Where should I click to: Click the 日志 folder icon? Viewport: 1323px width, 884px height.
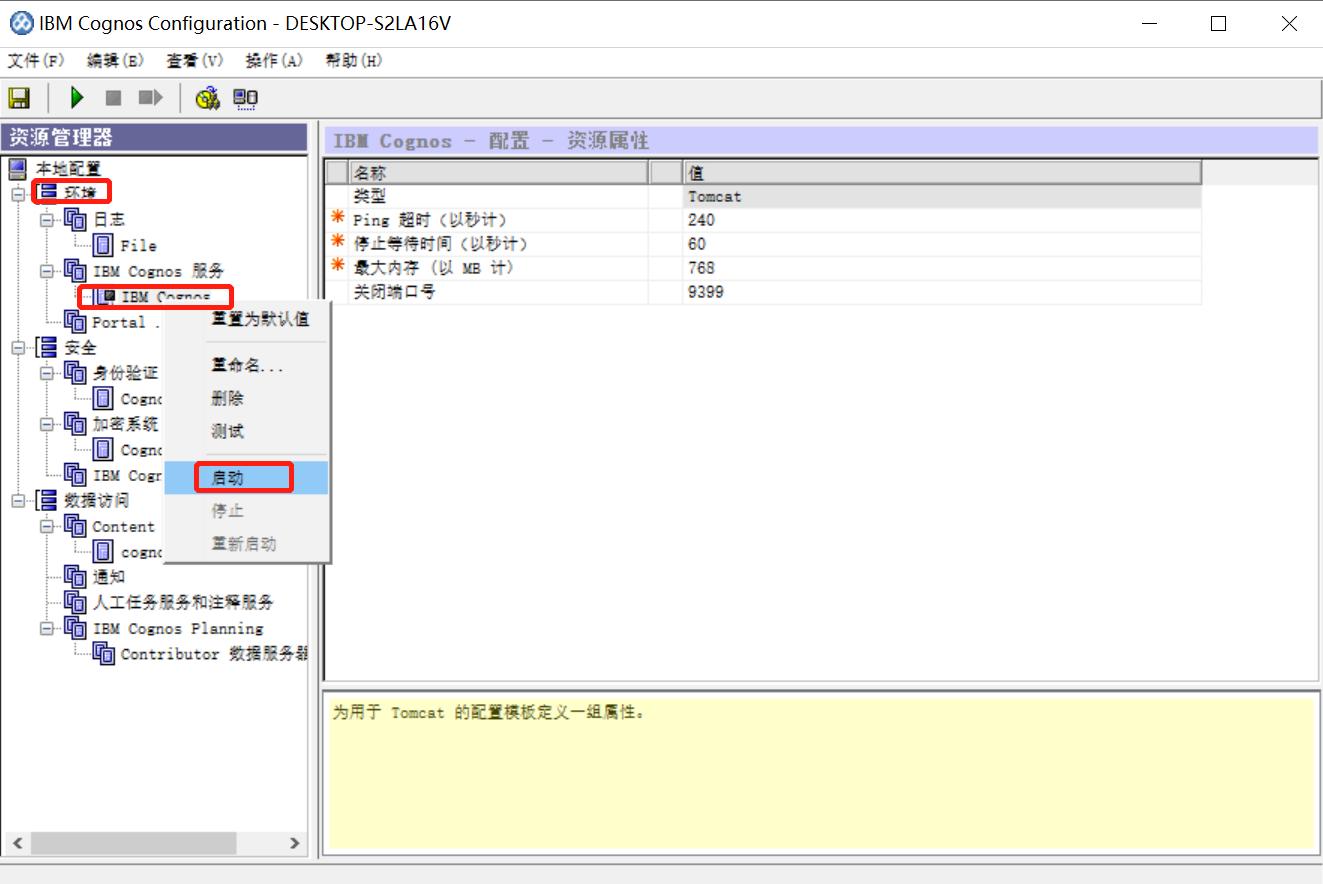click(x=75, y=219)
